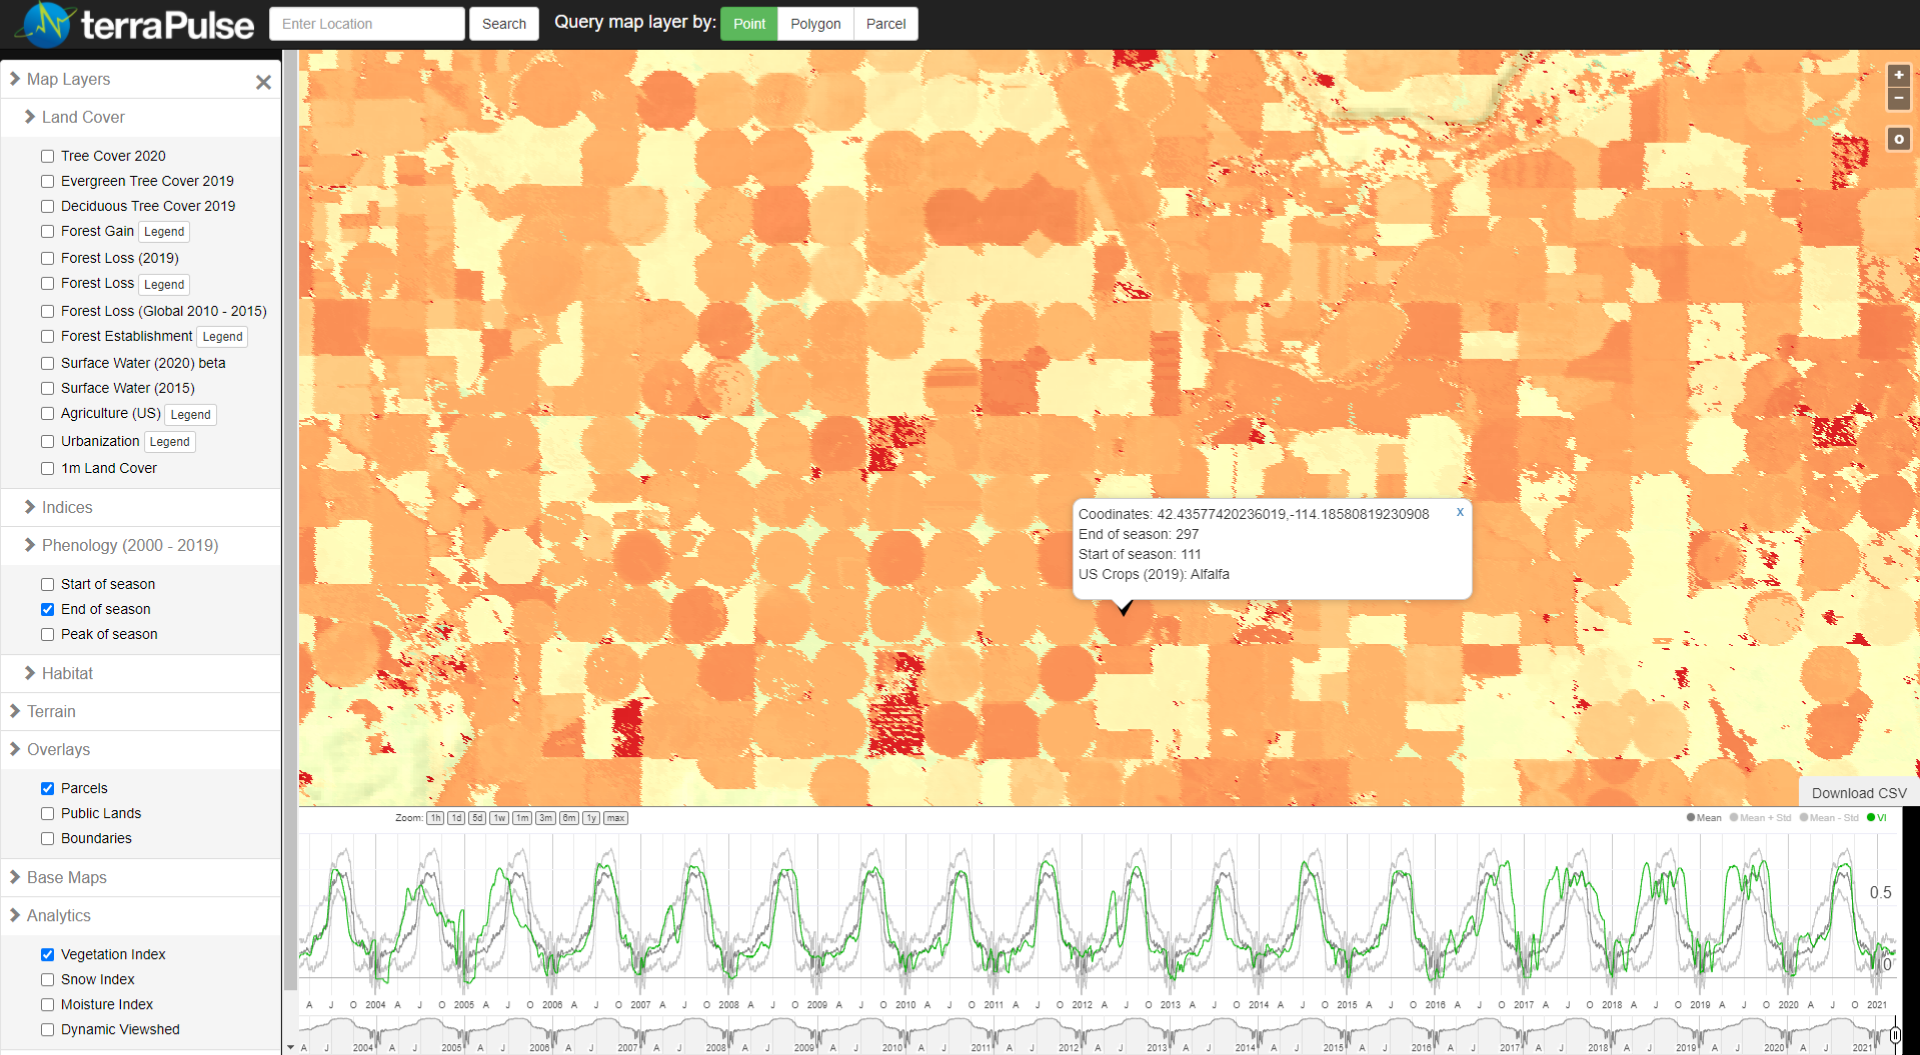Click the Search button

coord(504,24)
